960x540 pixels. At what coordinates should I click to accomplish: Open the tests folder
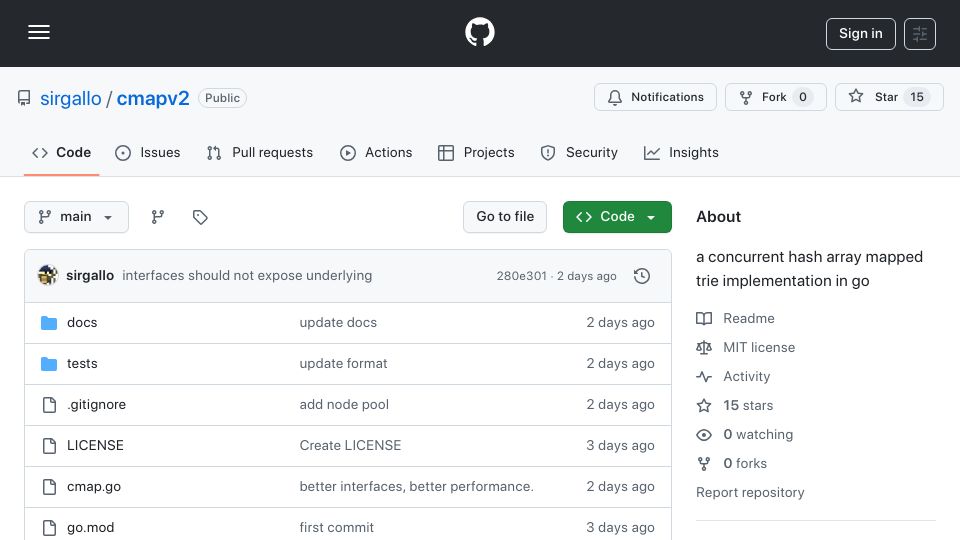pos(82,364)
